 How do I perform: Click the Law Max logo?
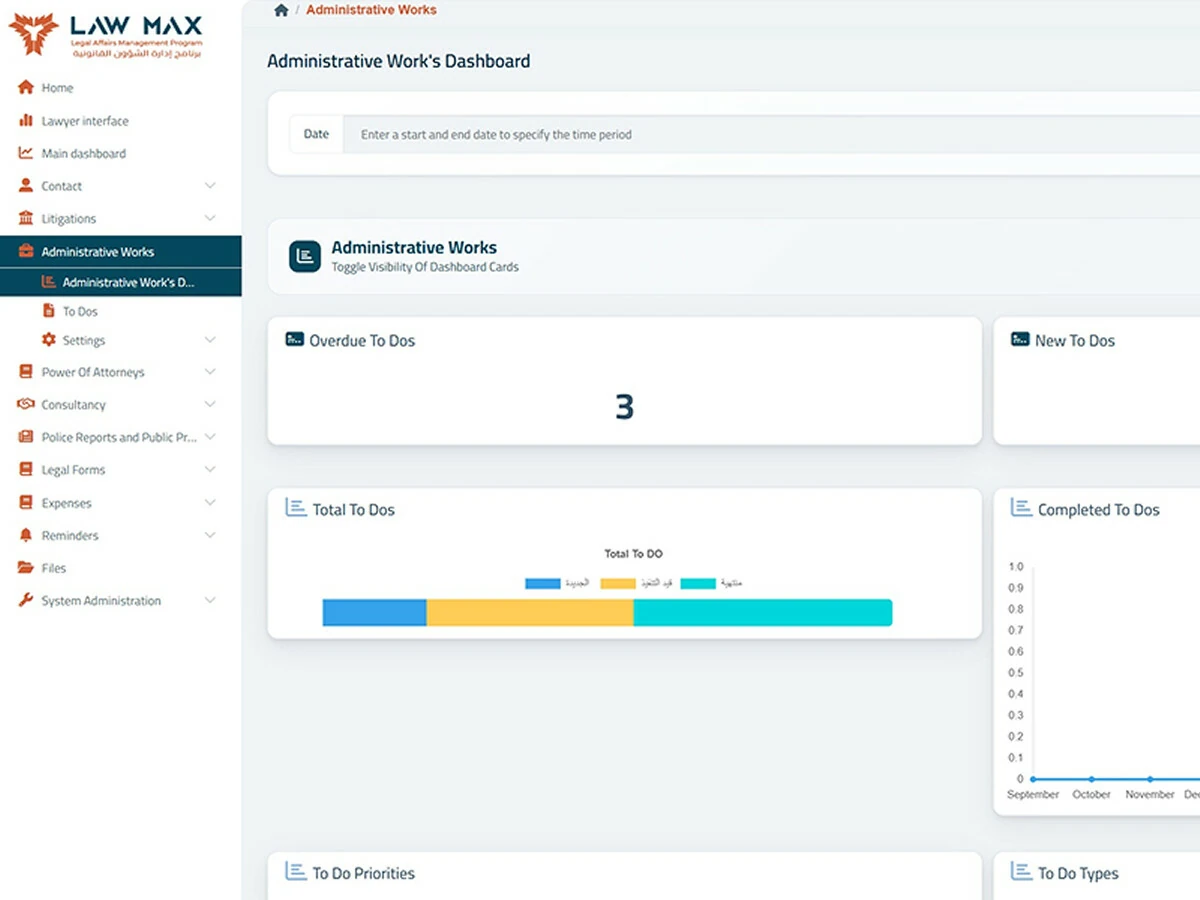[x=106, y=35]
